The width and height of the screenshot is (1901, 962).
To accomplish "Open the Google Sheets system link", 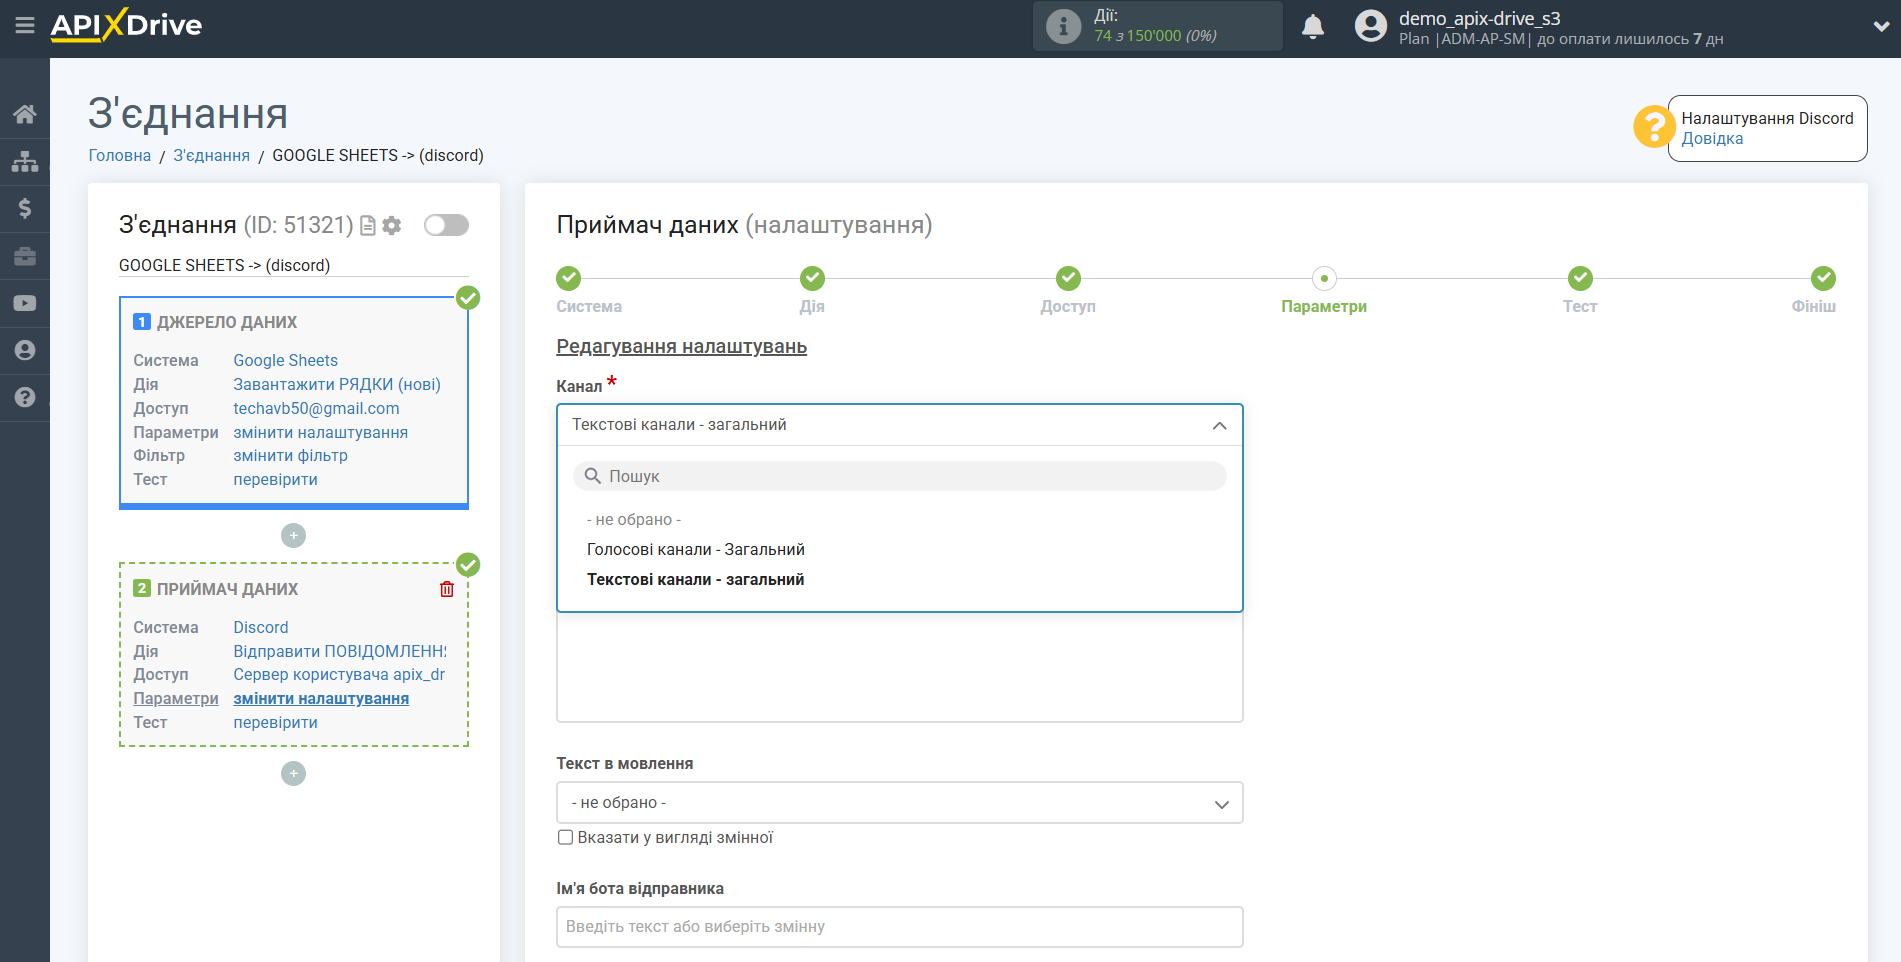I will pos(286,360).
